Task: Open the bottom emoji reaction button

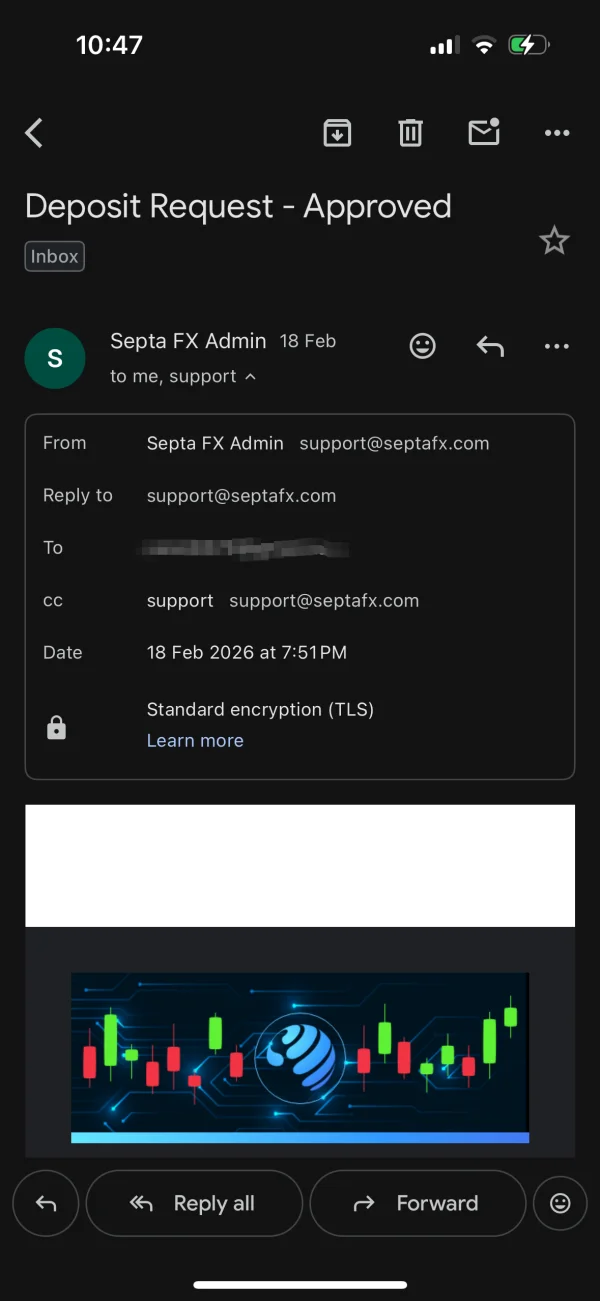Action: (560, 1204)
